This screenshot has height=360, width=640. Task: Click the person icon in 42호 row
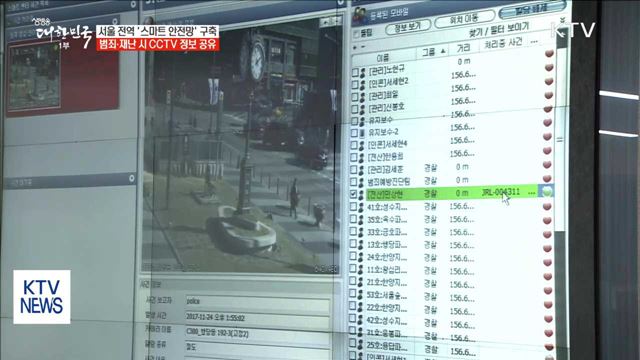pos(360,321)
